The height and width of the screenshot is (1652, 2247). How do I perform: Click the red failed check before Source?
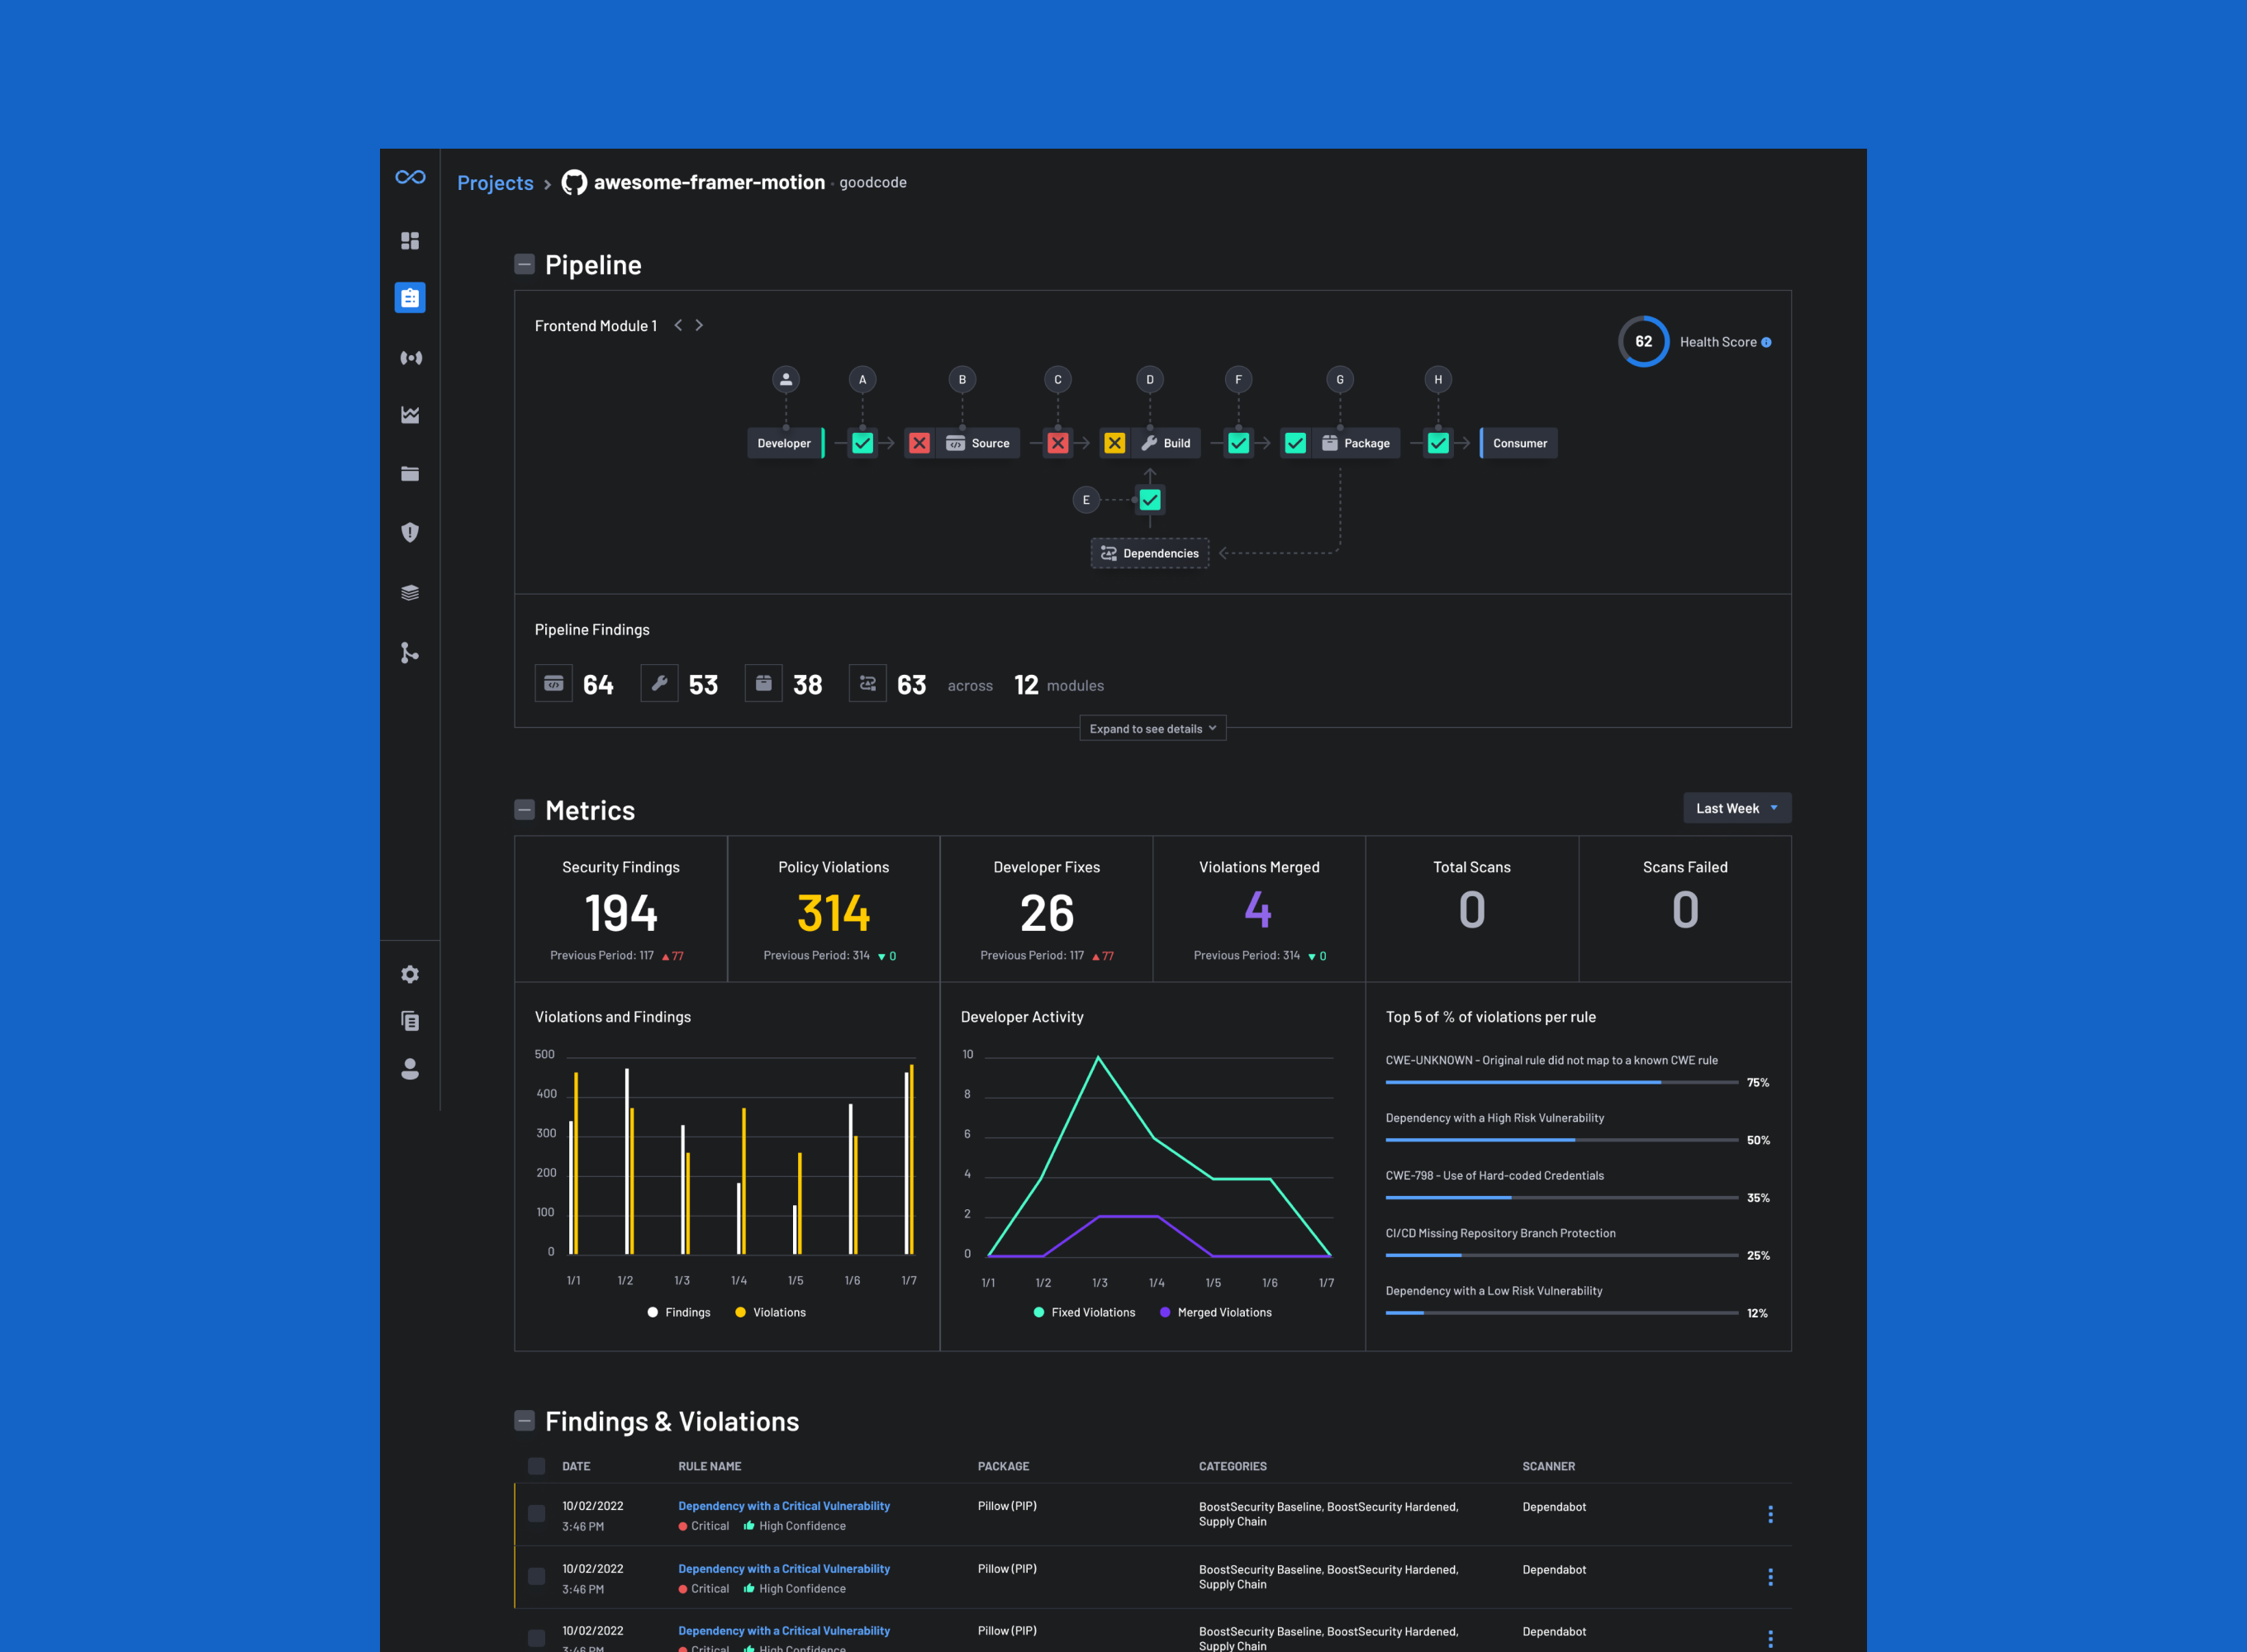[919, 443]
